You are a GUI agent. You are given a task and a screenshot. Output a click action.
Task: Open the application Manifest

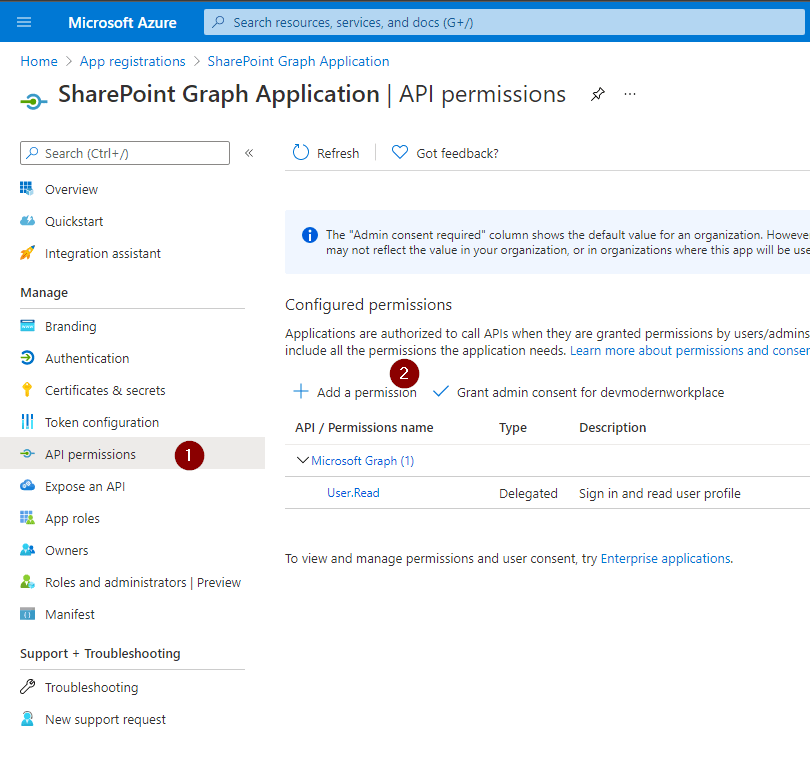pyautogui.click(x=67, y=614)
